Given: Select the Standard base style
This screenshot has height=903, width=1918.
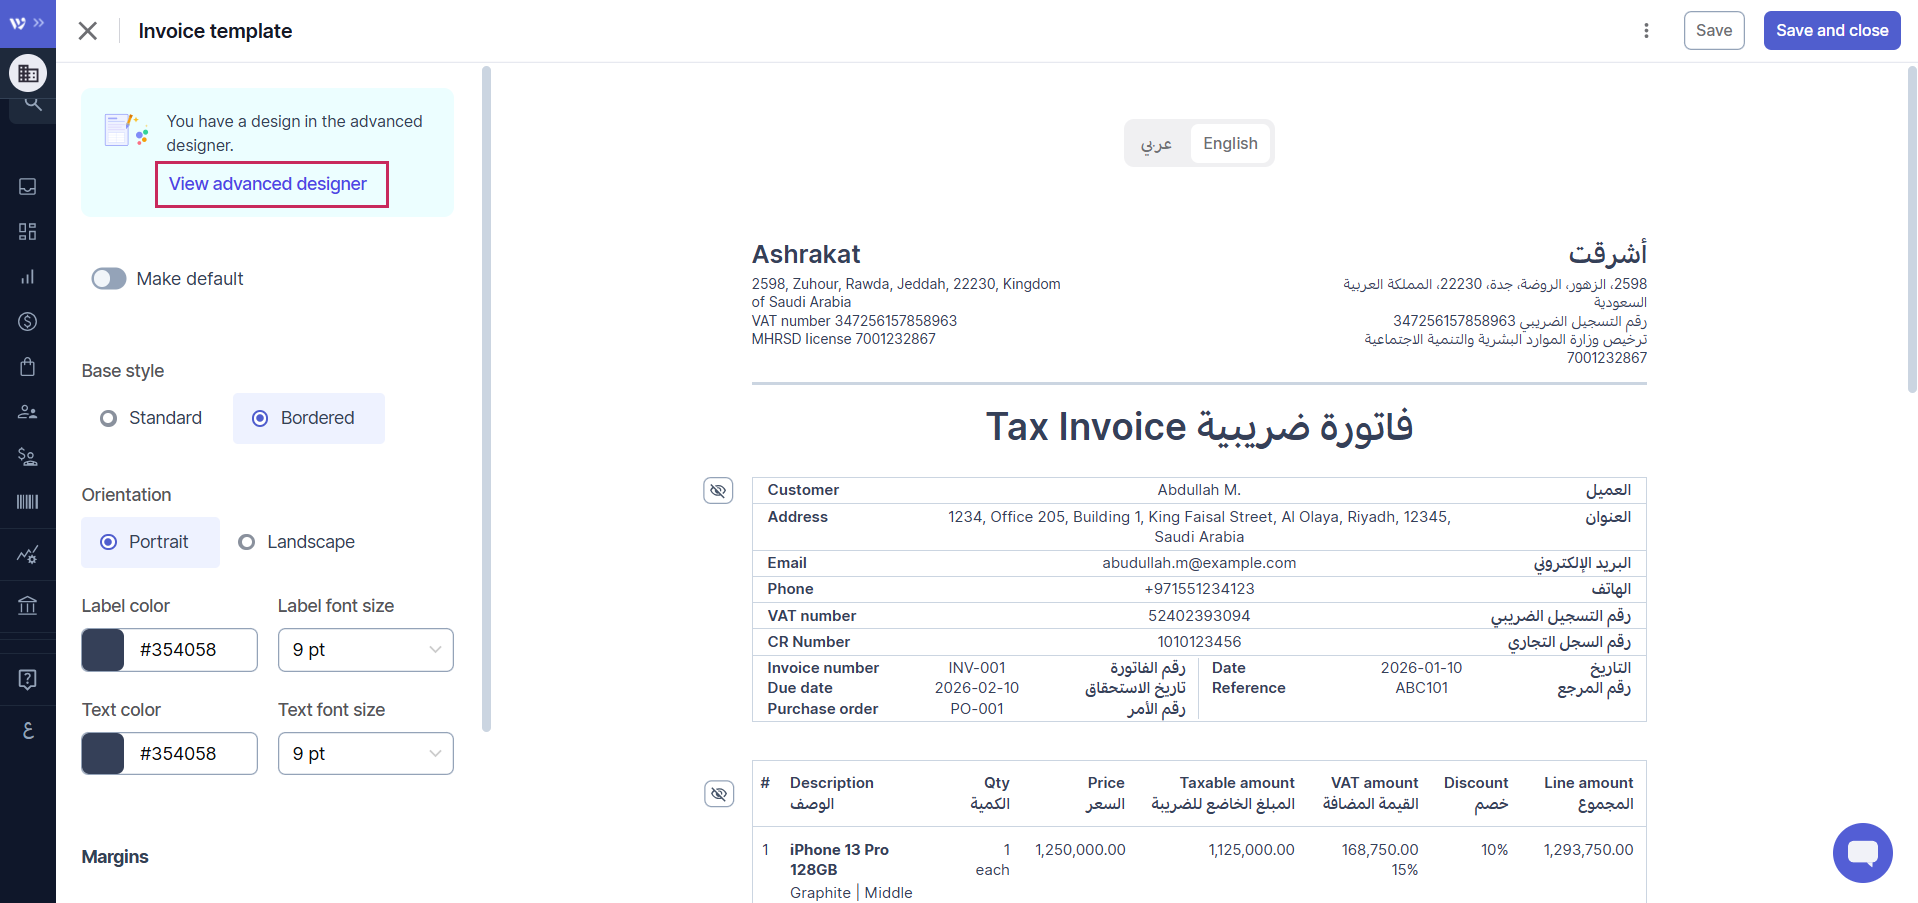Looking at the screenshot, I should [x=152, y=418].
